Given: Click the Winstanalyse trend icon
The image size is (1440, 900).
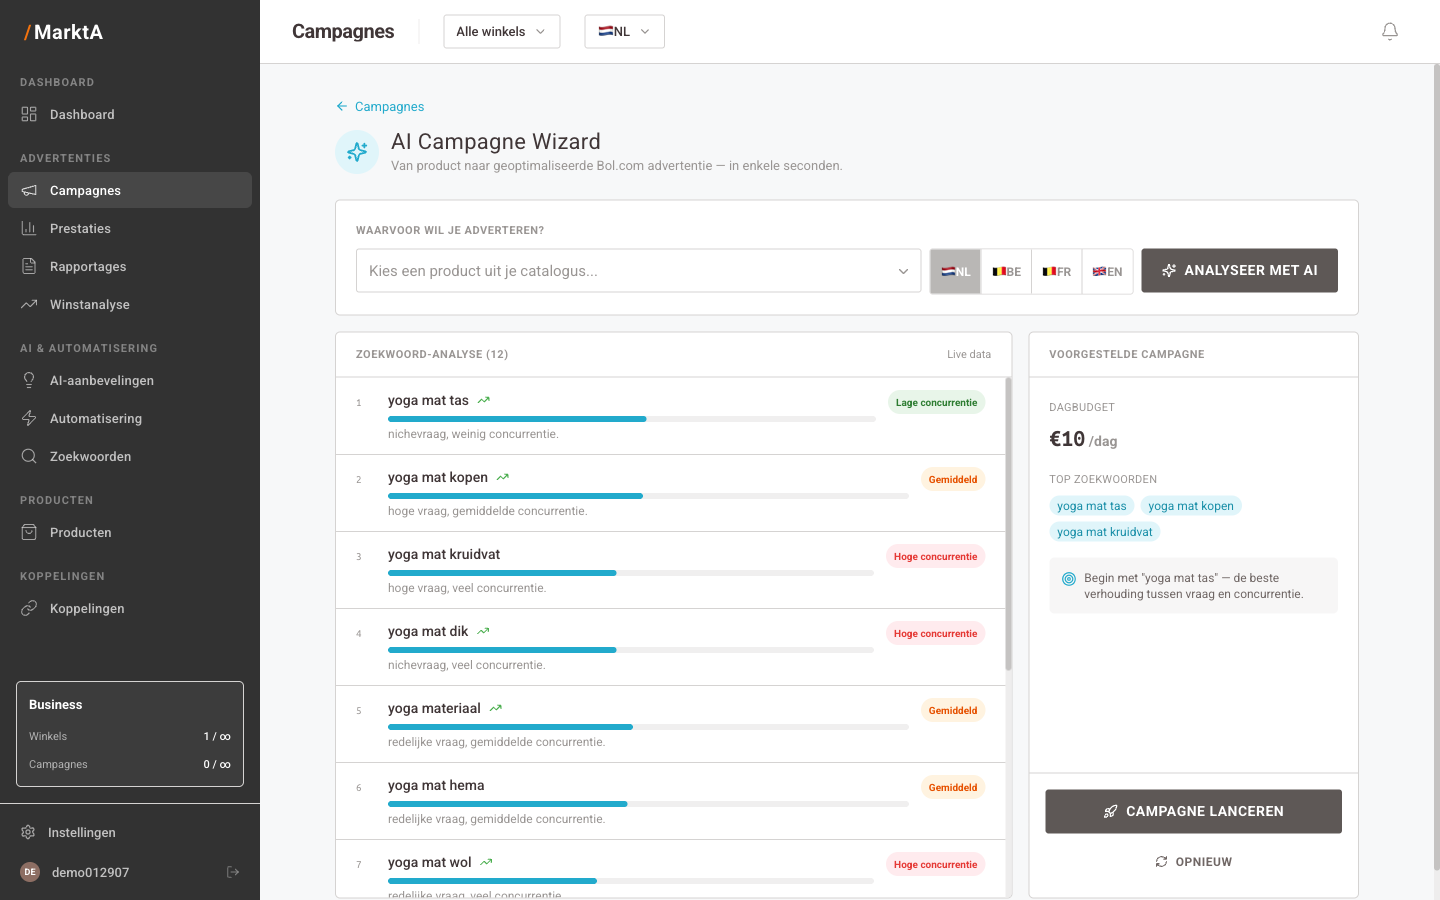Looking at the screenshot, I should (29, 304).
